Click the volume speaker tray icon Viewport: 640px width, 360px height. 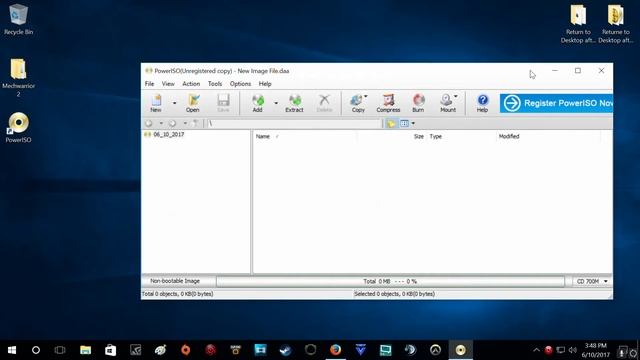pyautogui.click(x=573, y=350)
